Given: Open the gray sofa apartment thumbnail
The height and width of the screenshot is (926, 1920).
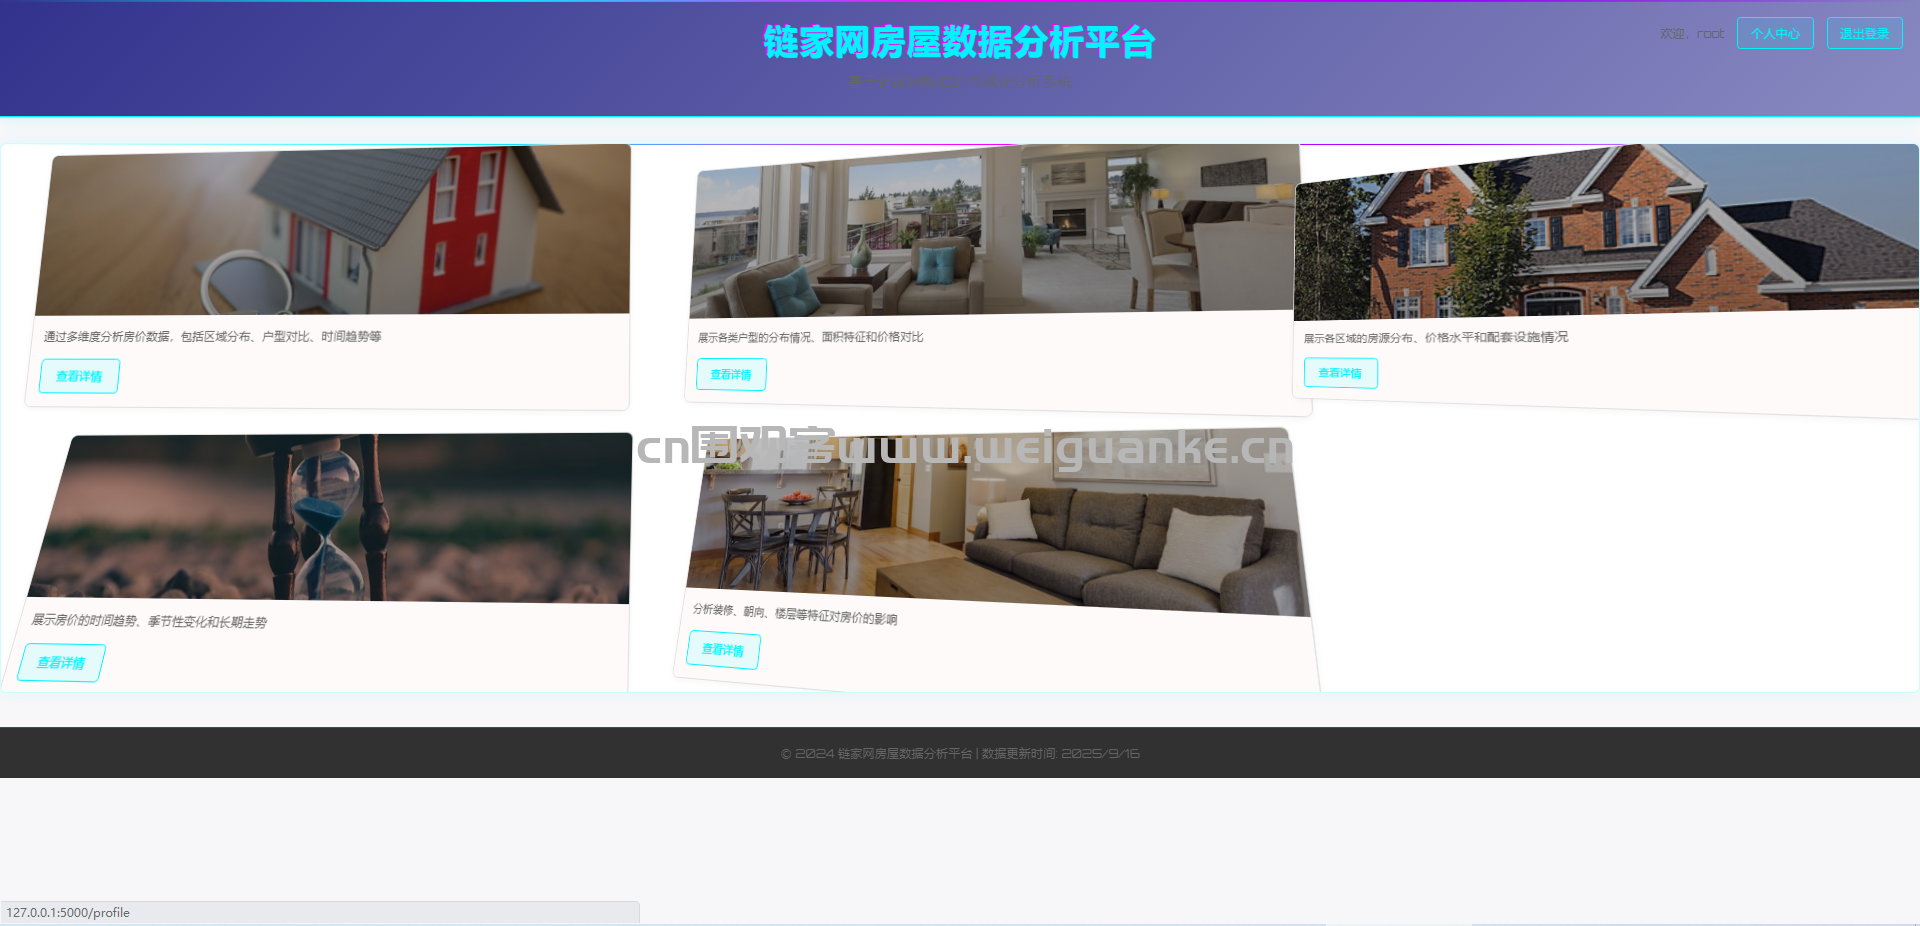Looking at the screenshot, I should [997, 520].
